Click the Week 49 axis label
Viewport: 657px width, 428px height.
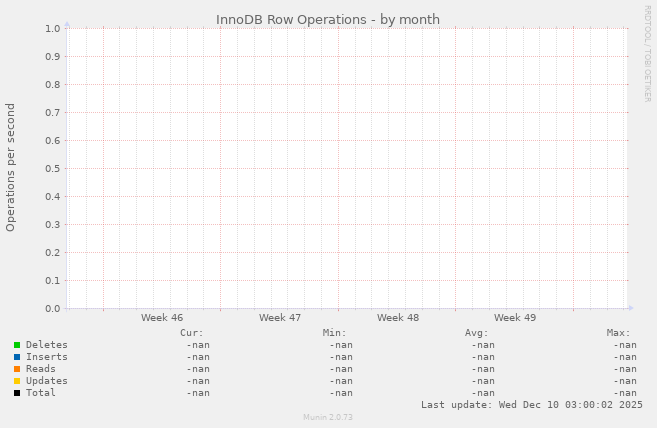click(x=515, y=318)
